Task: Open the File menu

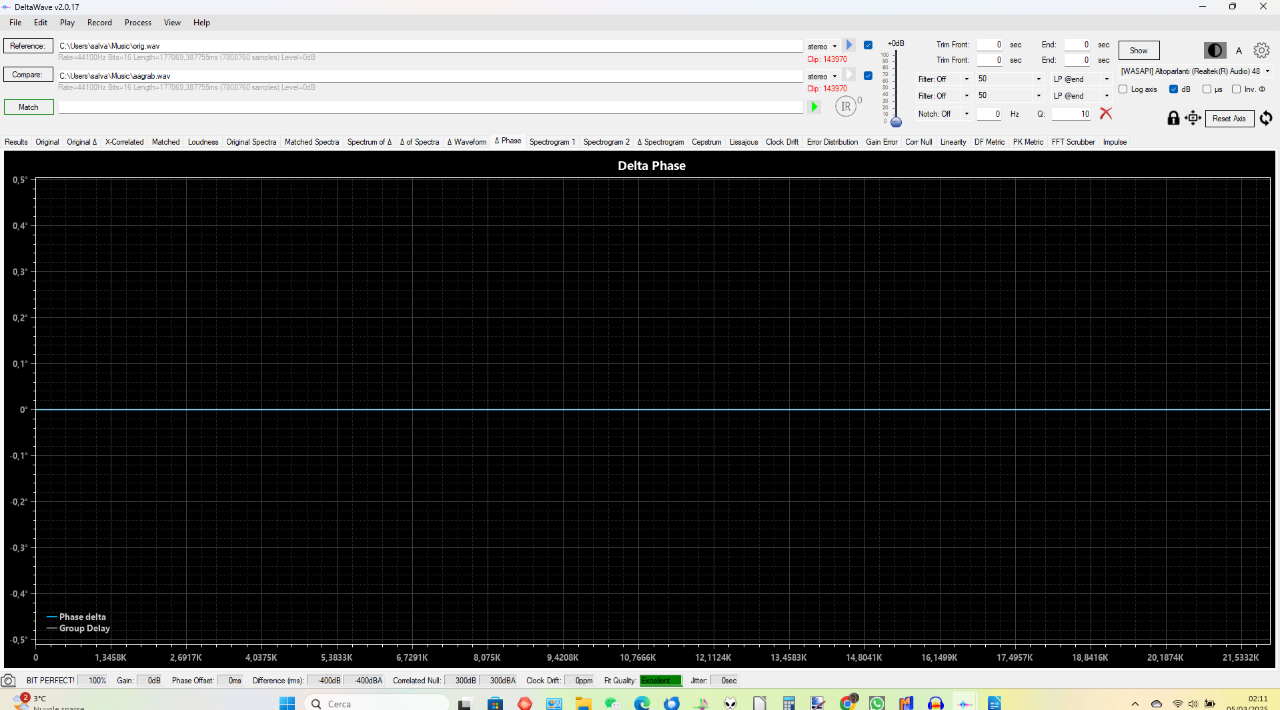Action: [x=15, y=22]
